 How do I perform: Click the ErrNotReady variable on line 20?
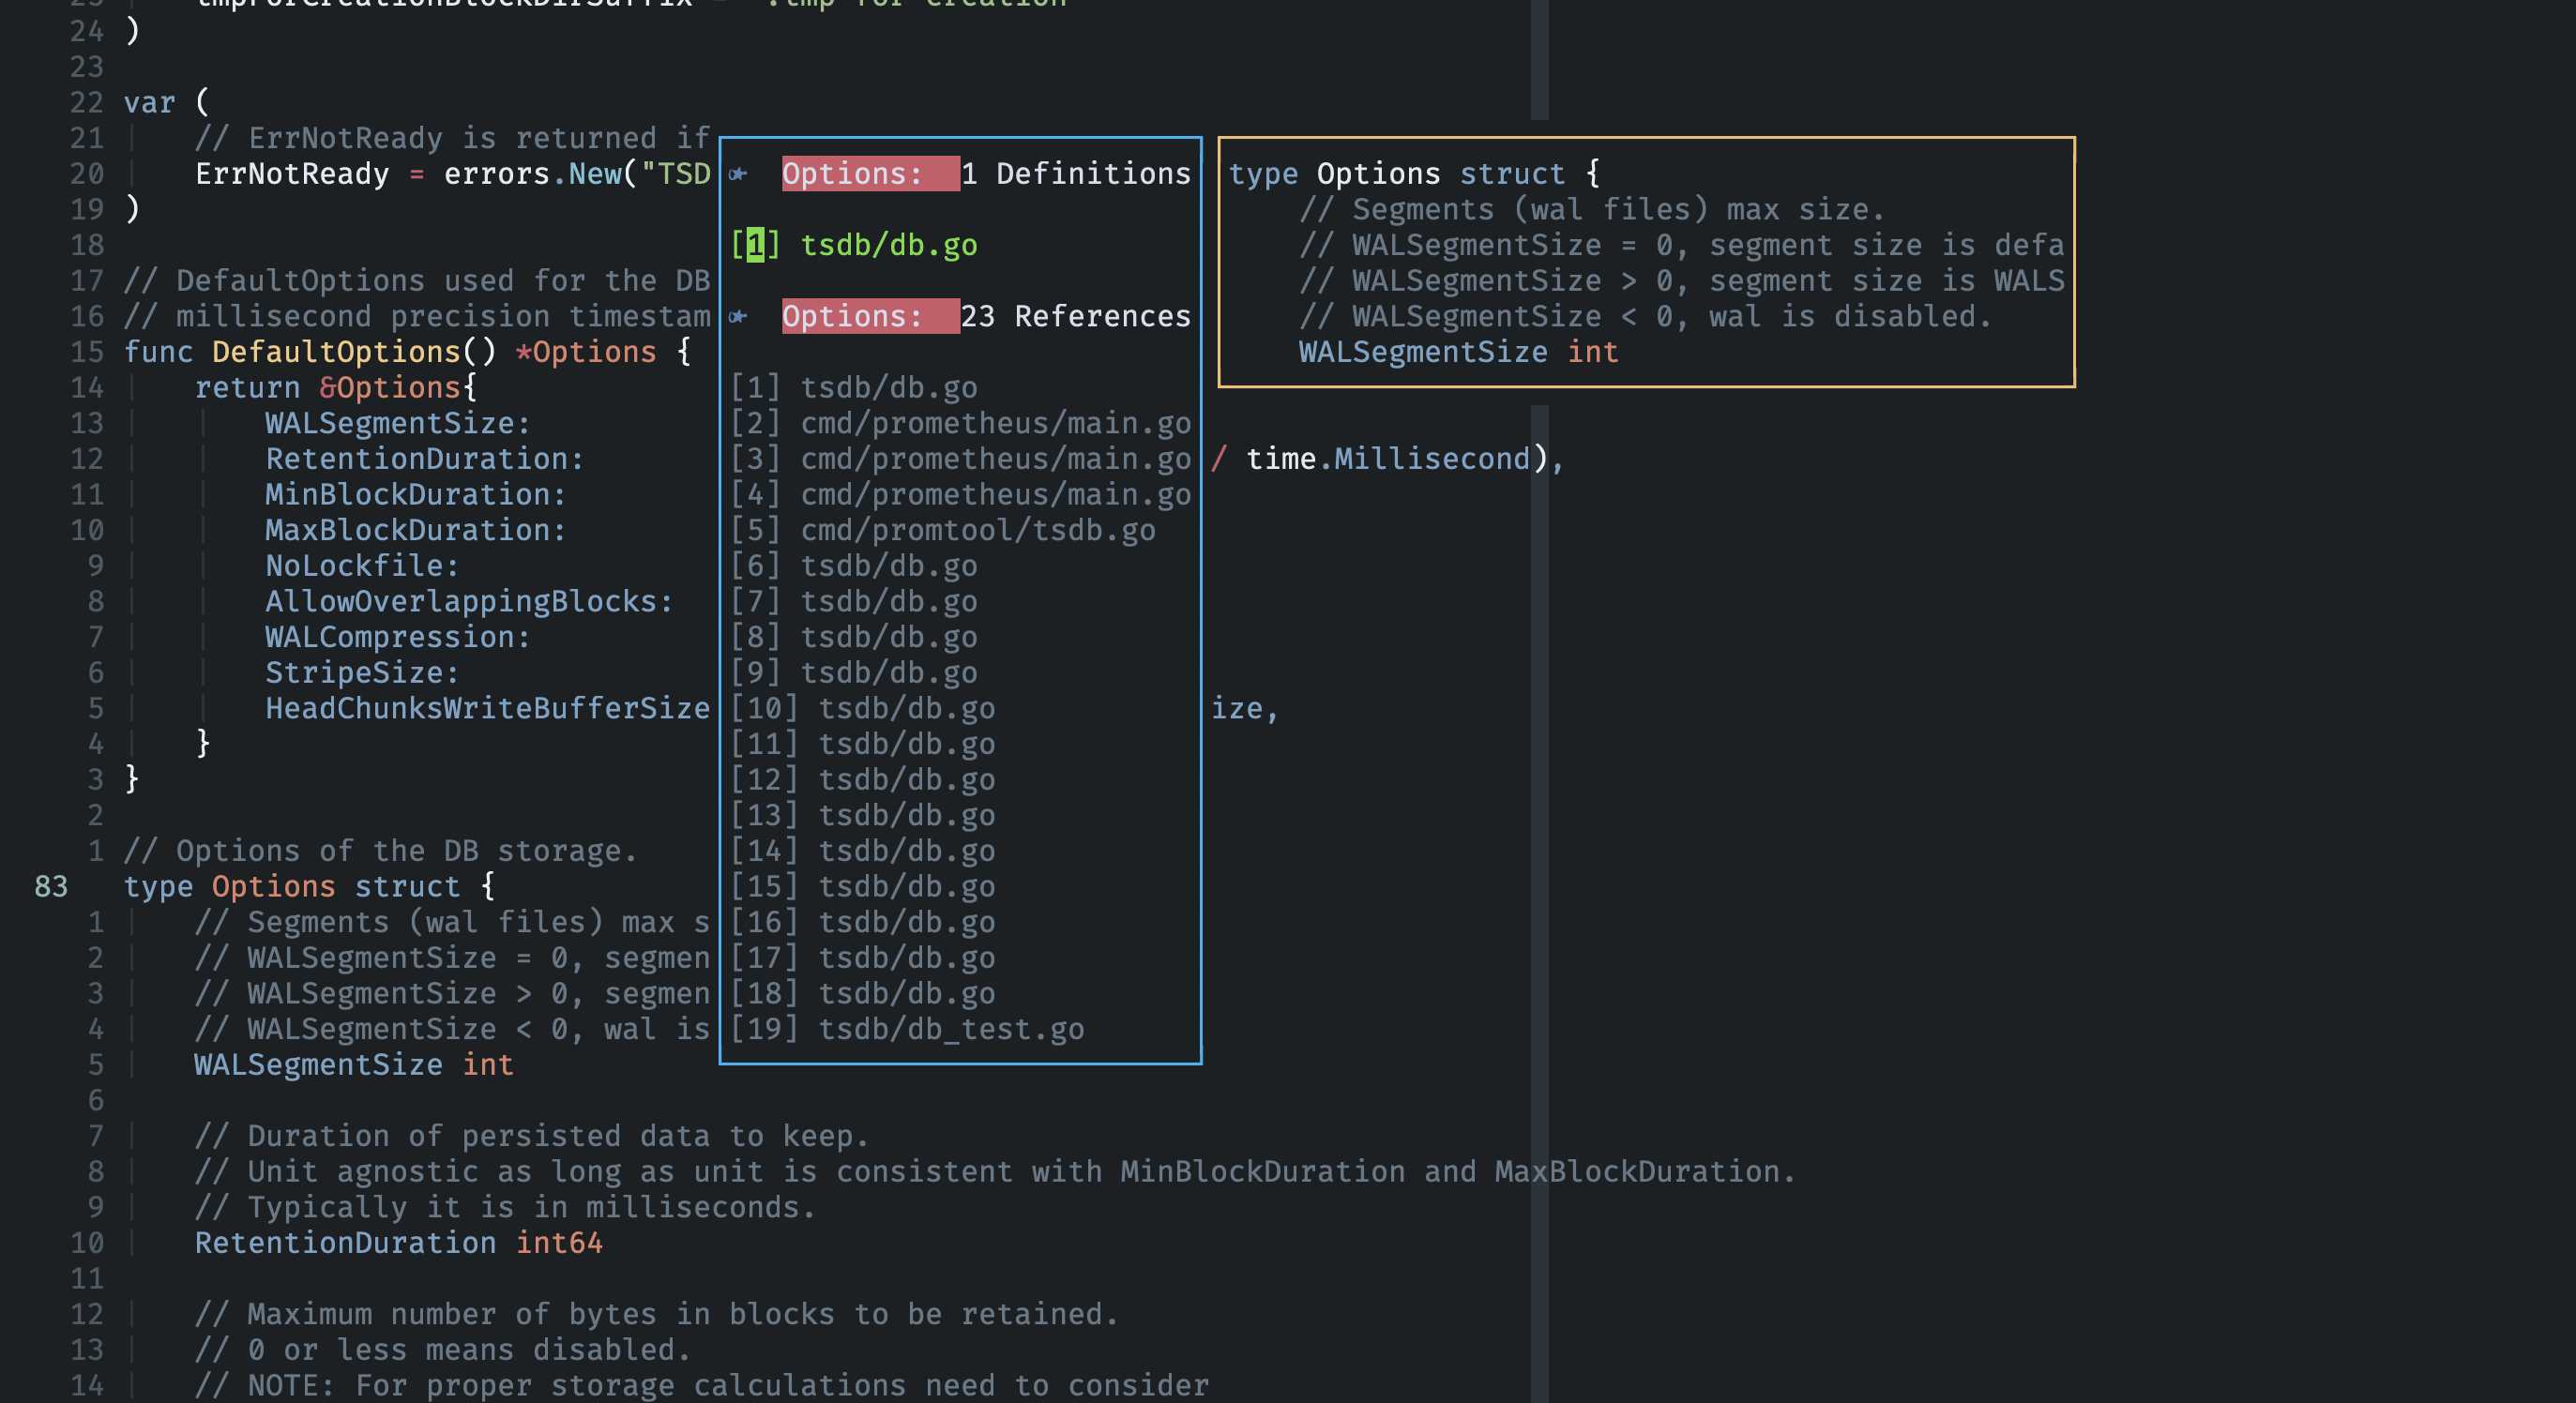point(291,173)
